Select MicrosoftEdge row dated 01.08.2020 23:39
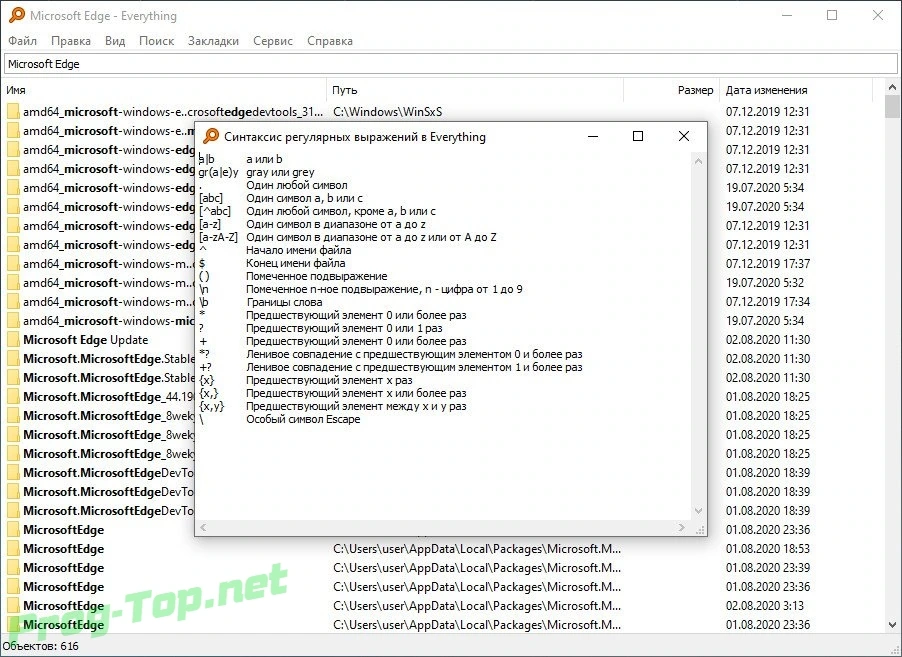 click(63, 567)
